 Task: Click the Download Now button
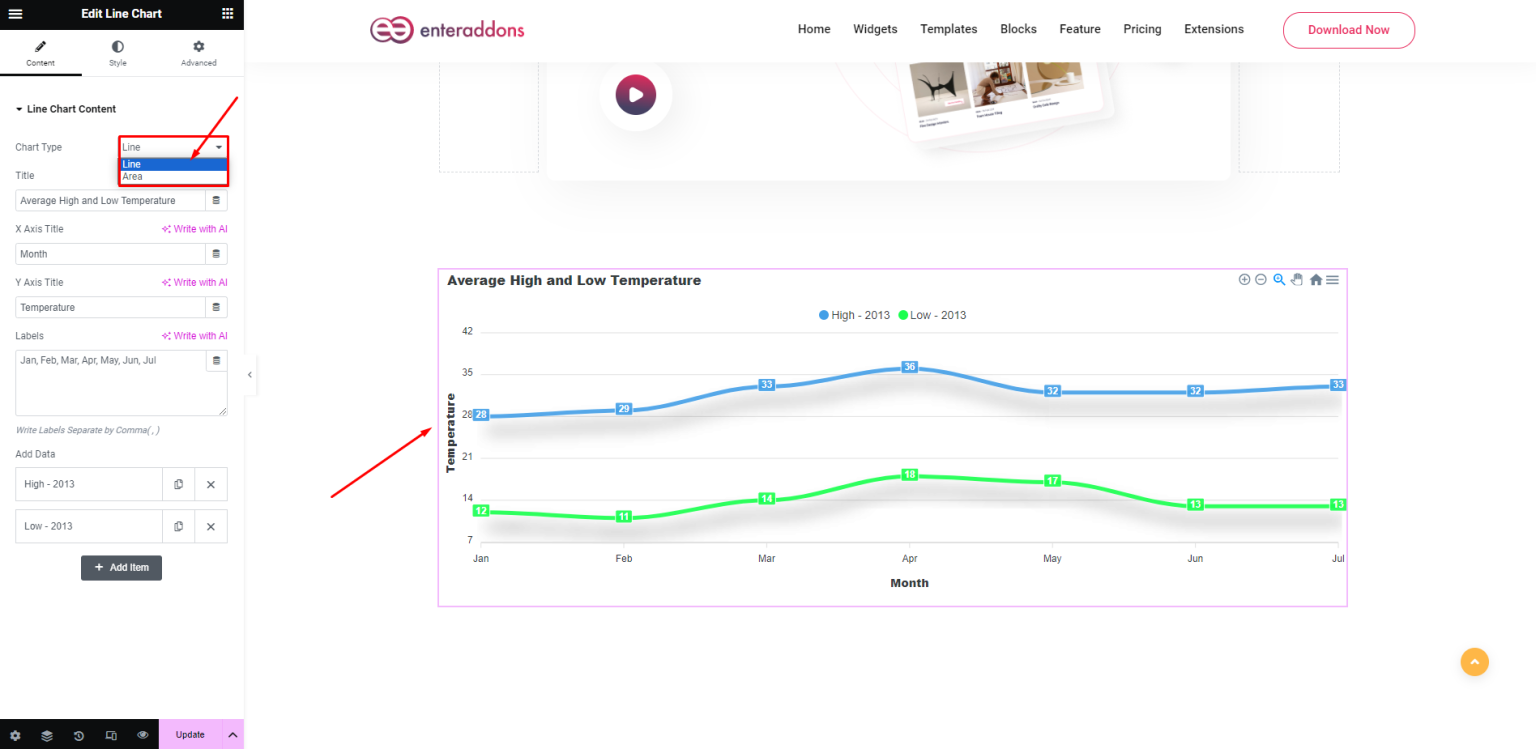1348,30
